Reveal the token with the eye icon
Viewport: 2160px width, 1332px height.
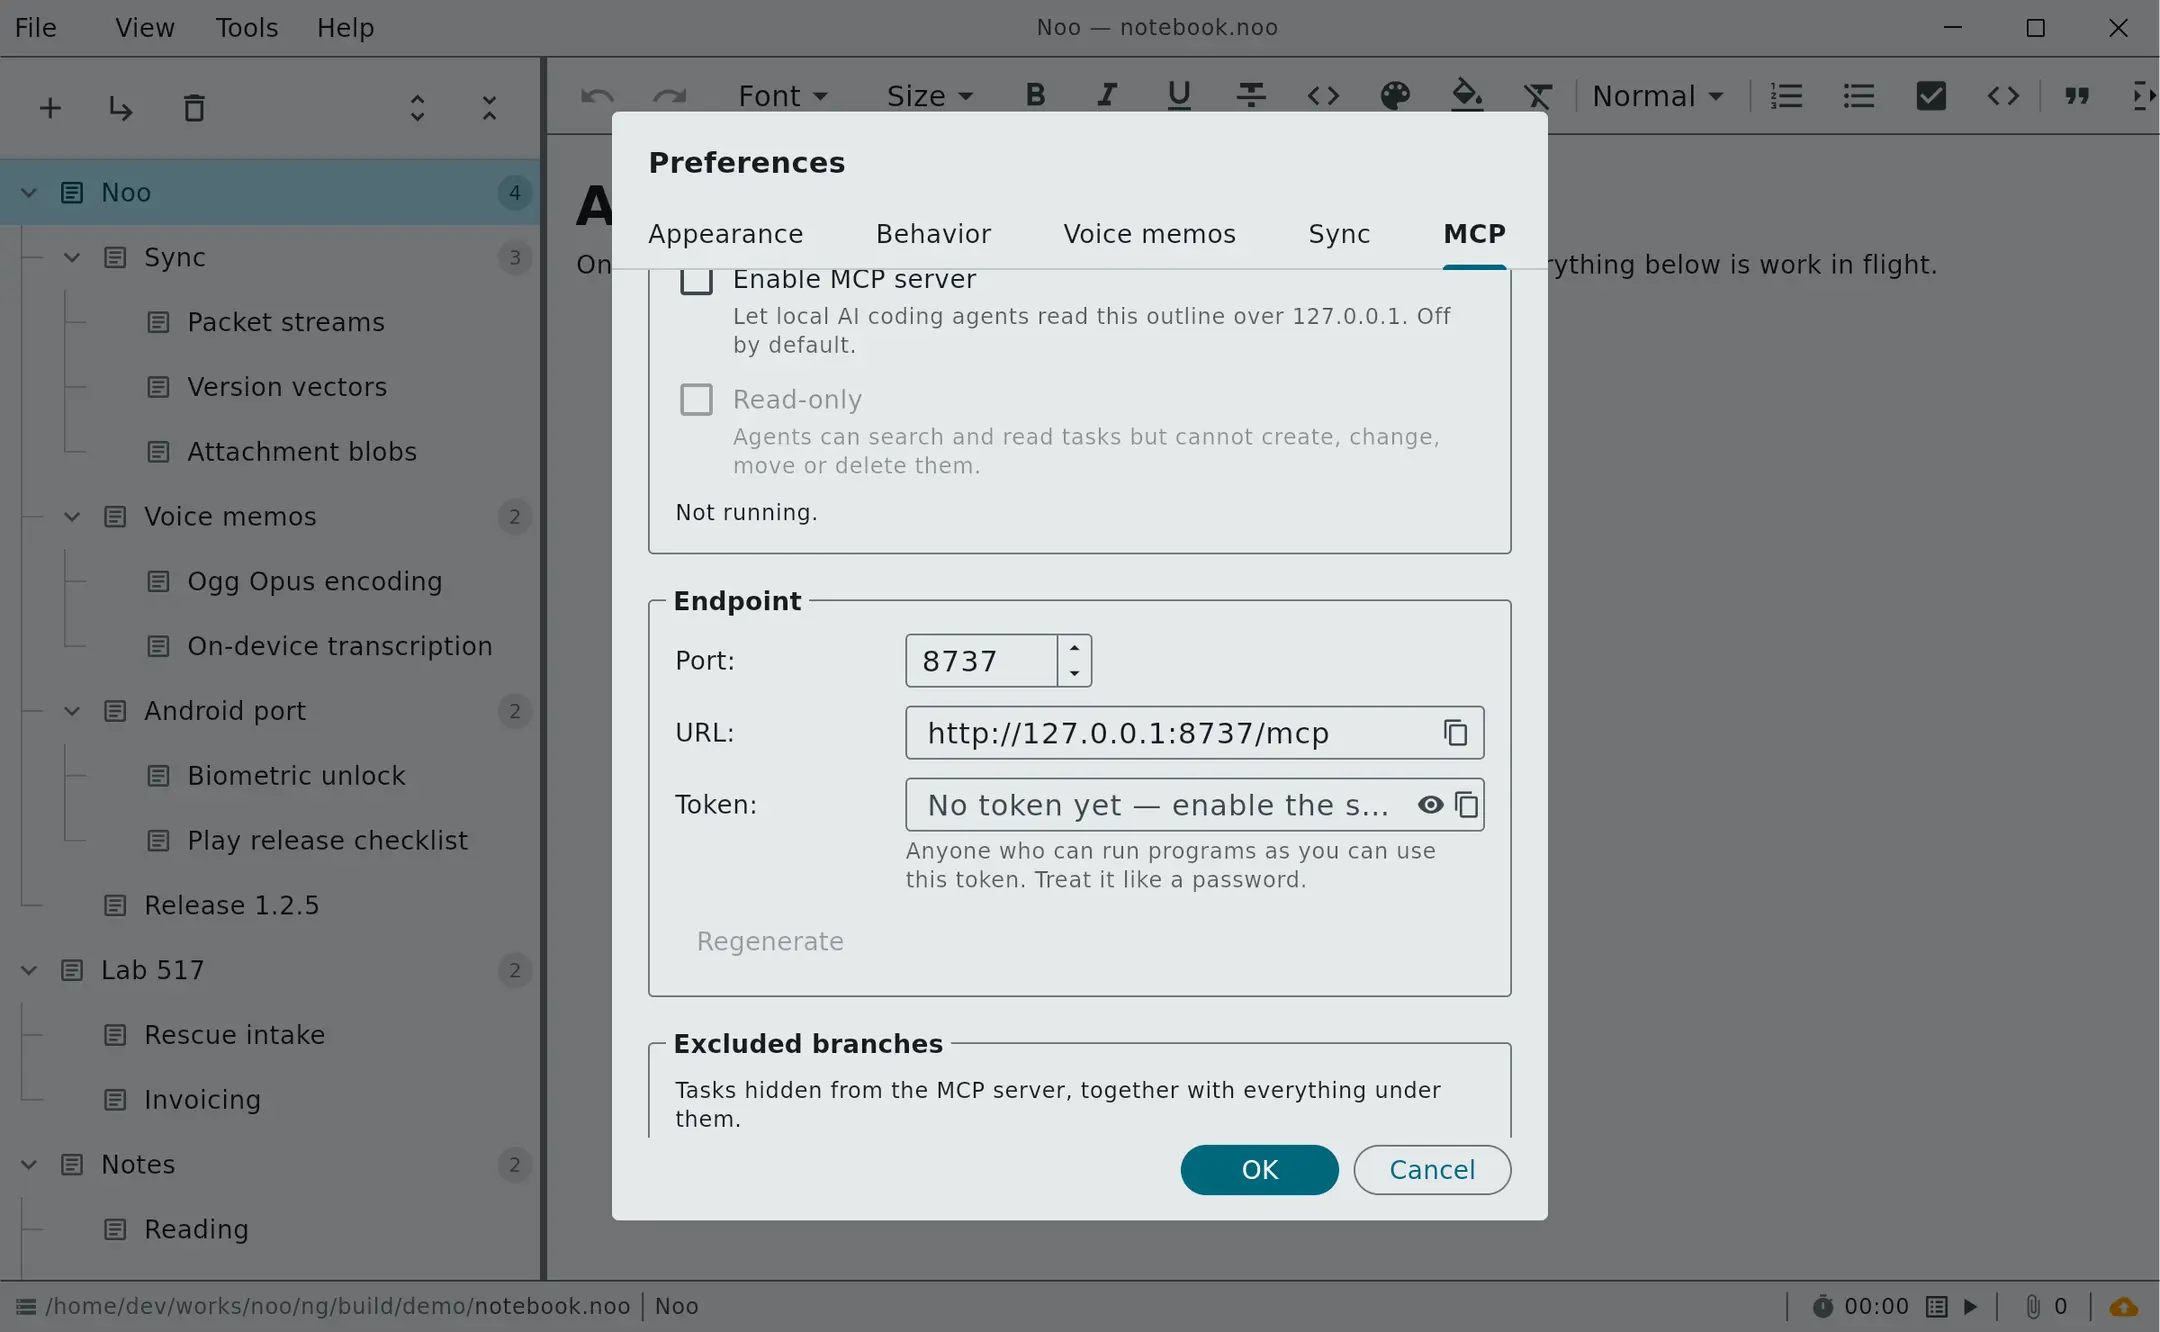pyautogui.click(x=1431, y=805)
